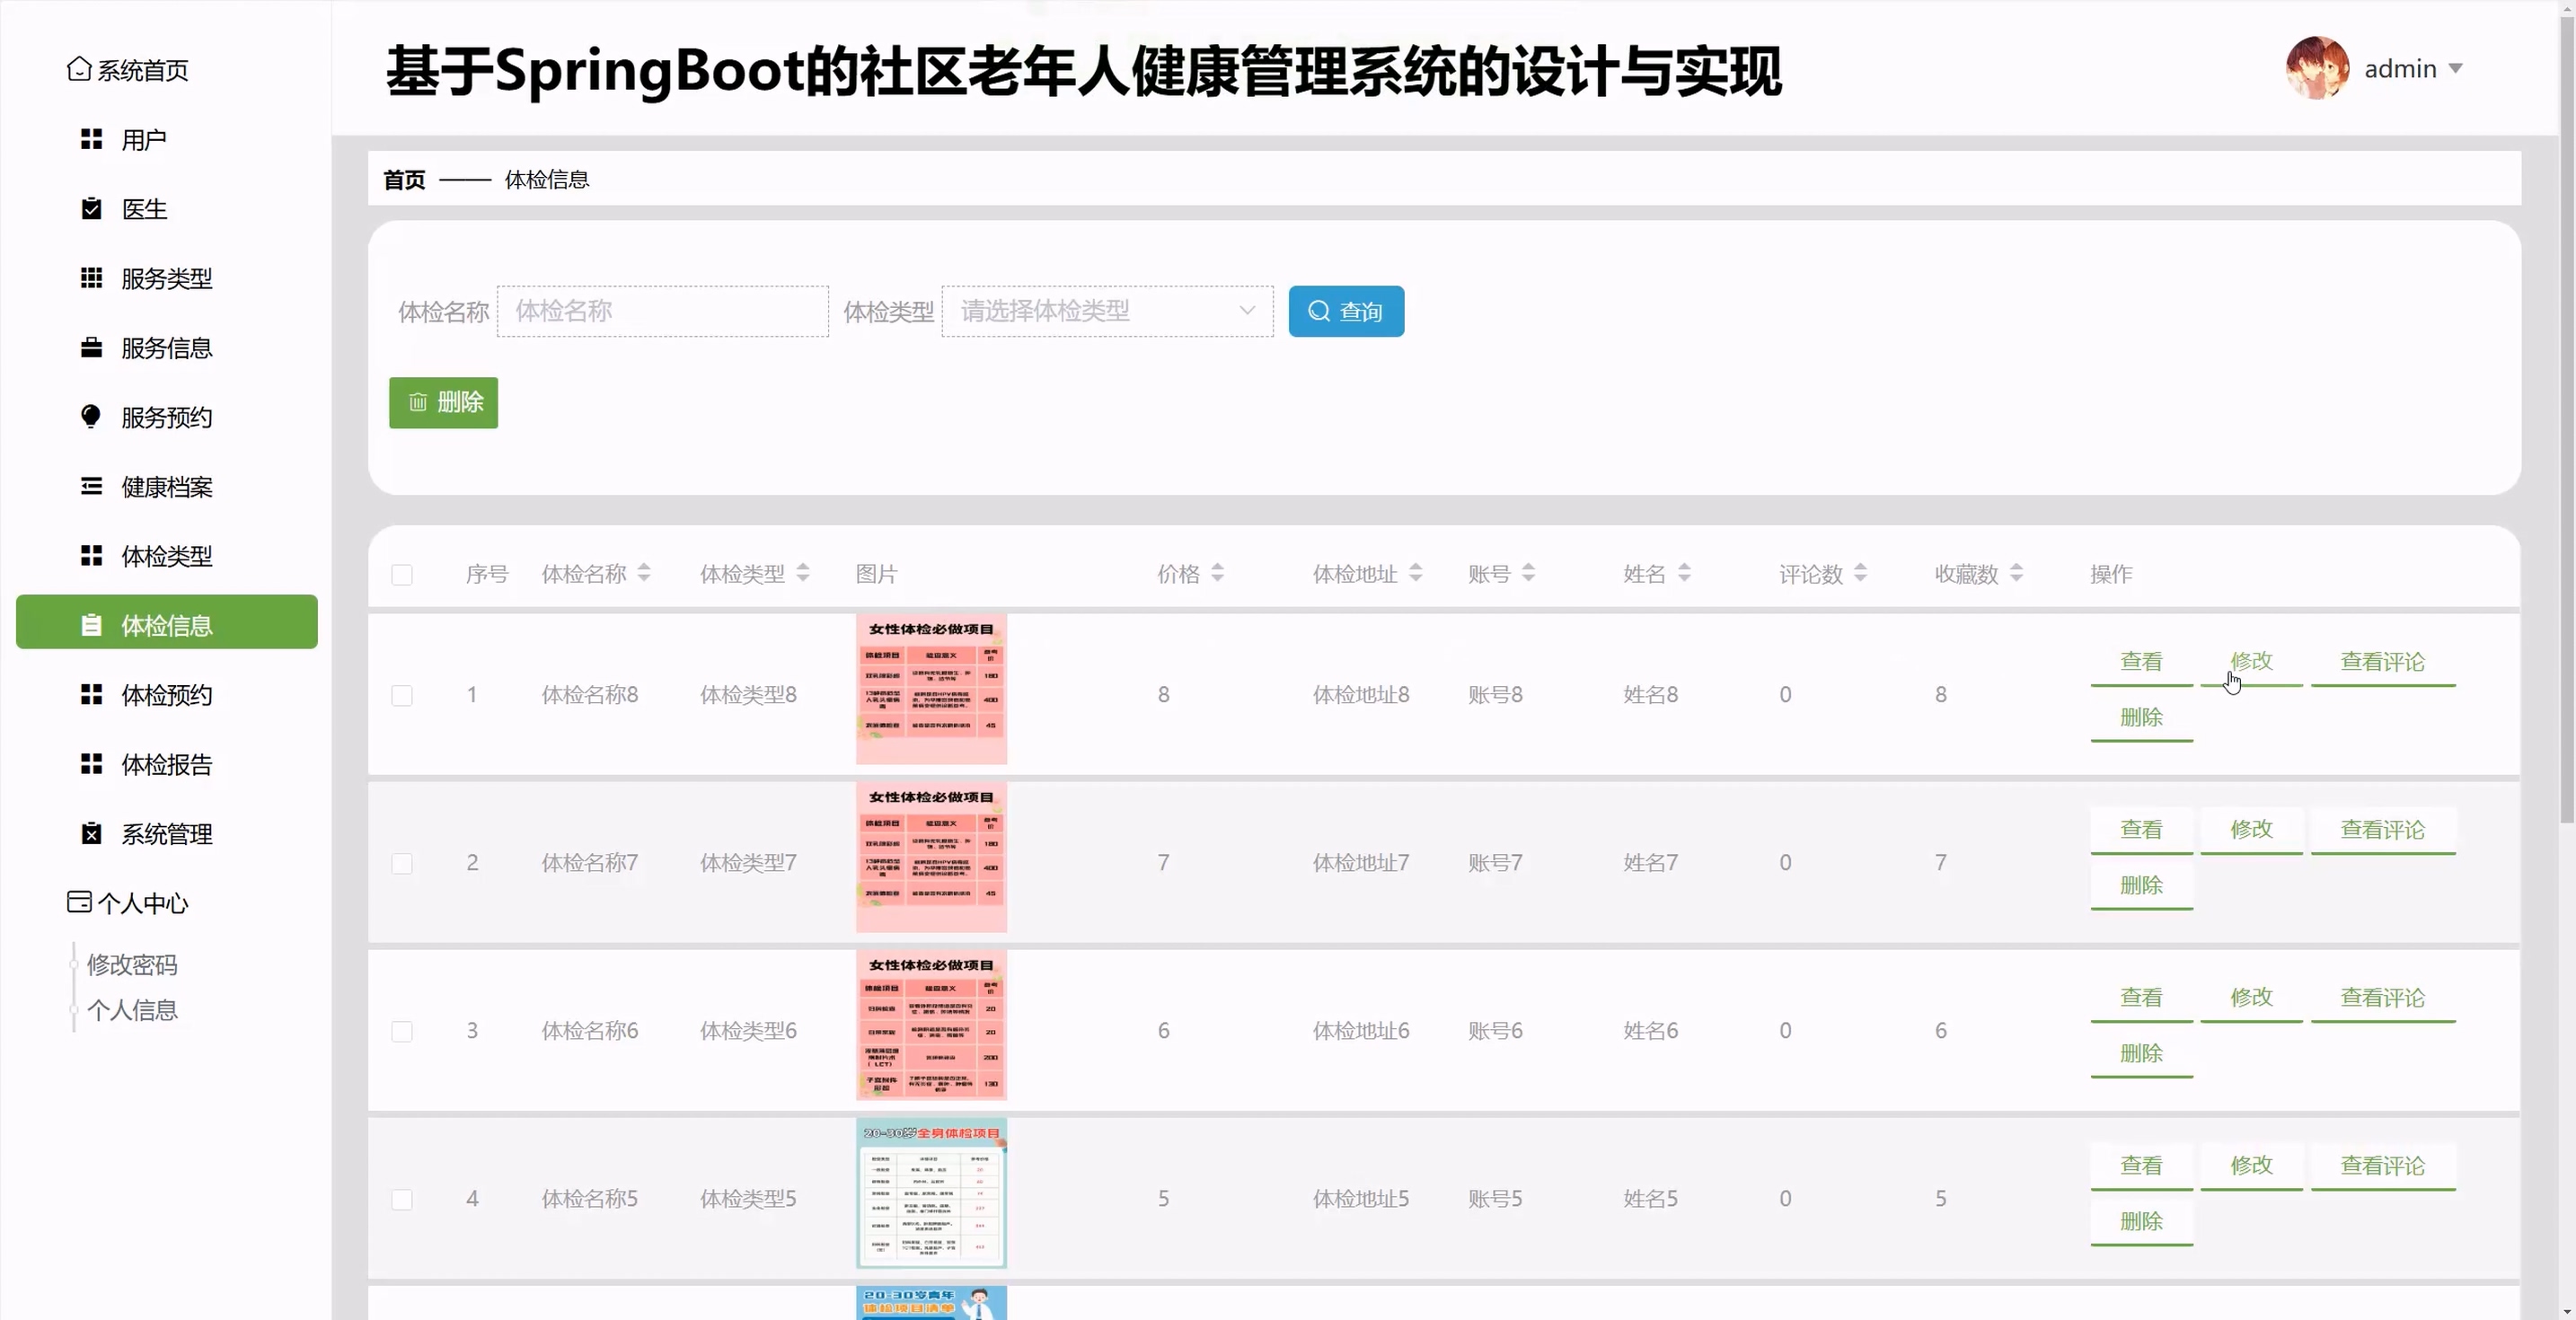2576x1320 pixels.
Task: Click the icon beside 系统管理
Action: tap(91, 833)
